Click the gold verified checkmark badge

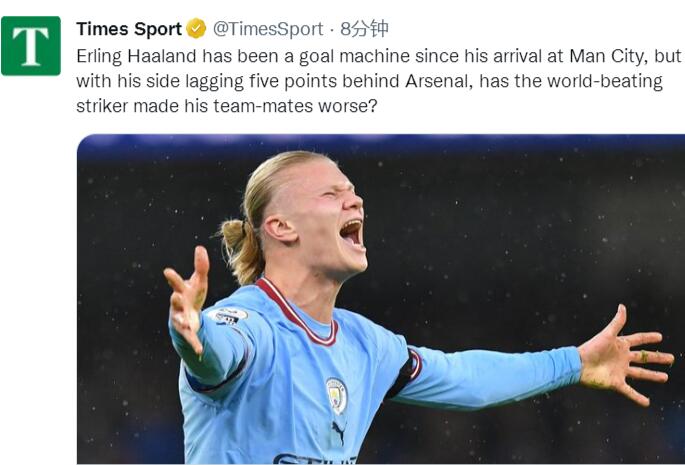coord(196,29)
